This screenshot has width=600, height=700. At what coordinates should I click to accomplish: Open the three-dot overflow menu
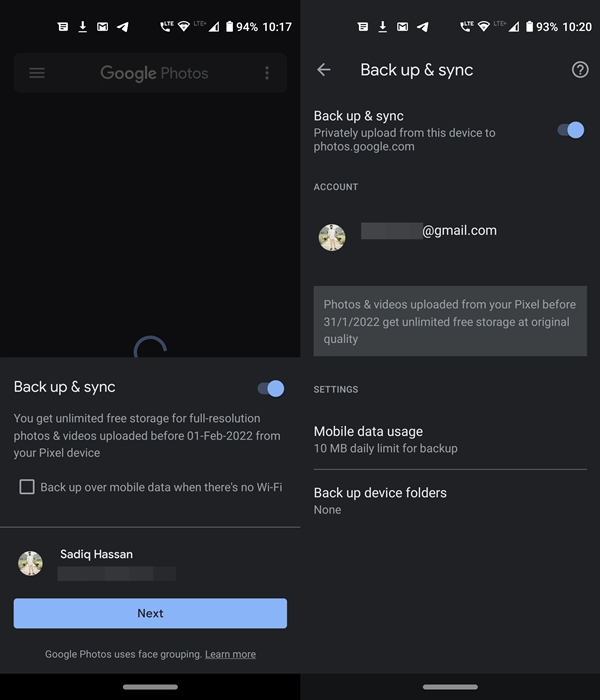(267, 73)
